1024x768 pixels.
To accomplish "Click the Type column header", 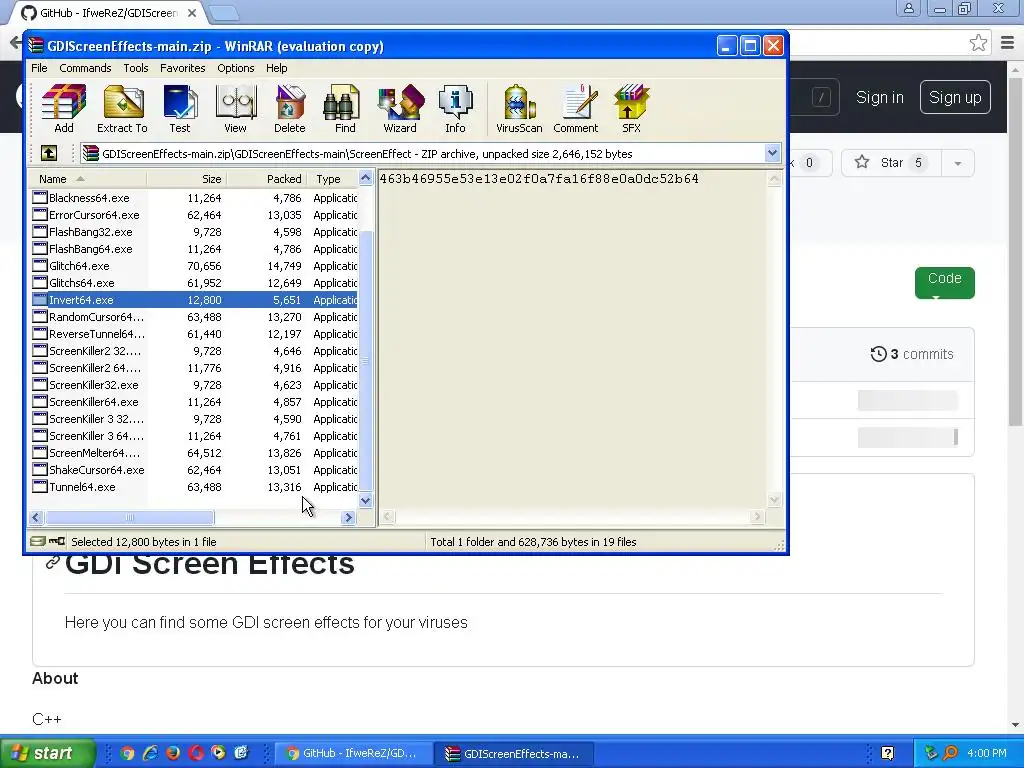I will pyautogui.click(x=332, y=179).
